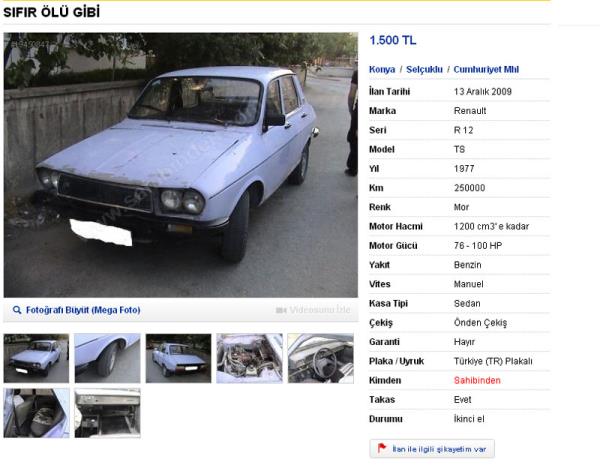
Task: Click the main Renault car photo
Action: [x=181, y=165]
